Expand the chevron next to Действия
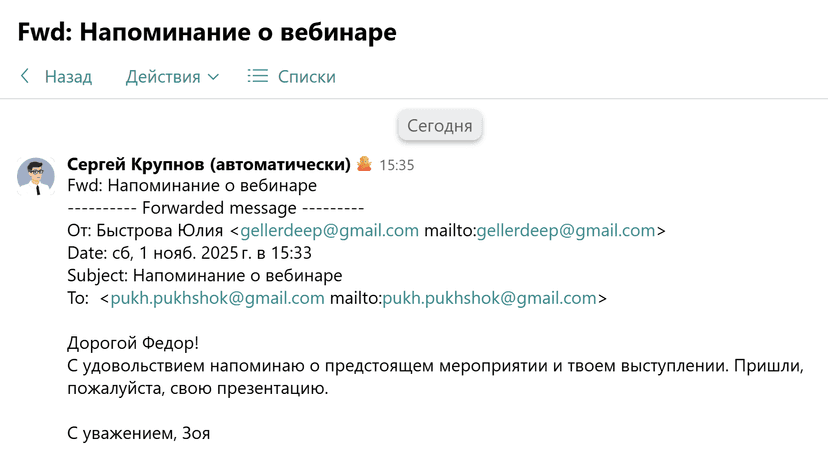Image resolution: width=828 pixels, height=455 pixels. click(x=213, y=77)
